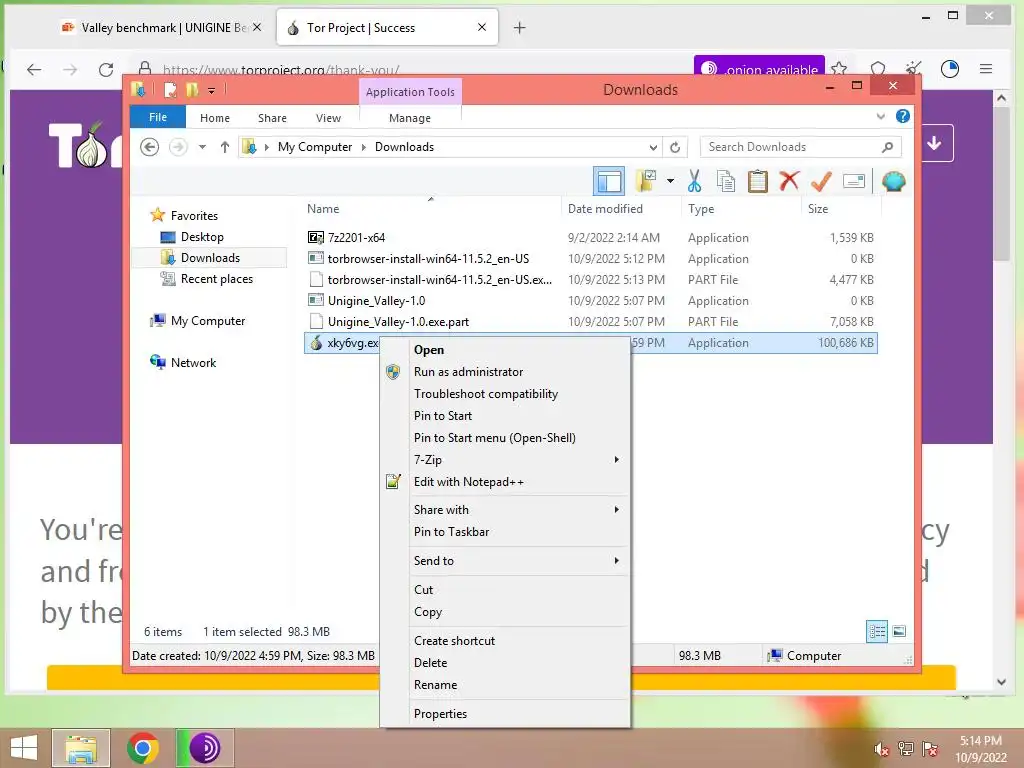This screenshot has height=768, width=1024.
Task: Toggle the preview pane layout icon
Action: tap(609, 182)
